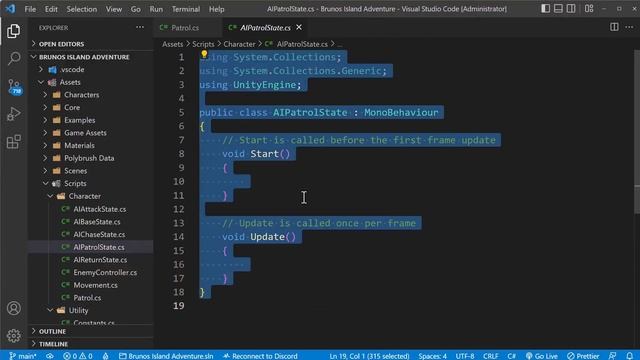Open the Selection menu
640x360 pixels.
[x=82, y=9]
